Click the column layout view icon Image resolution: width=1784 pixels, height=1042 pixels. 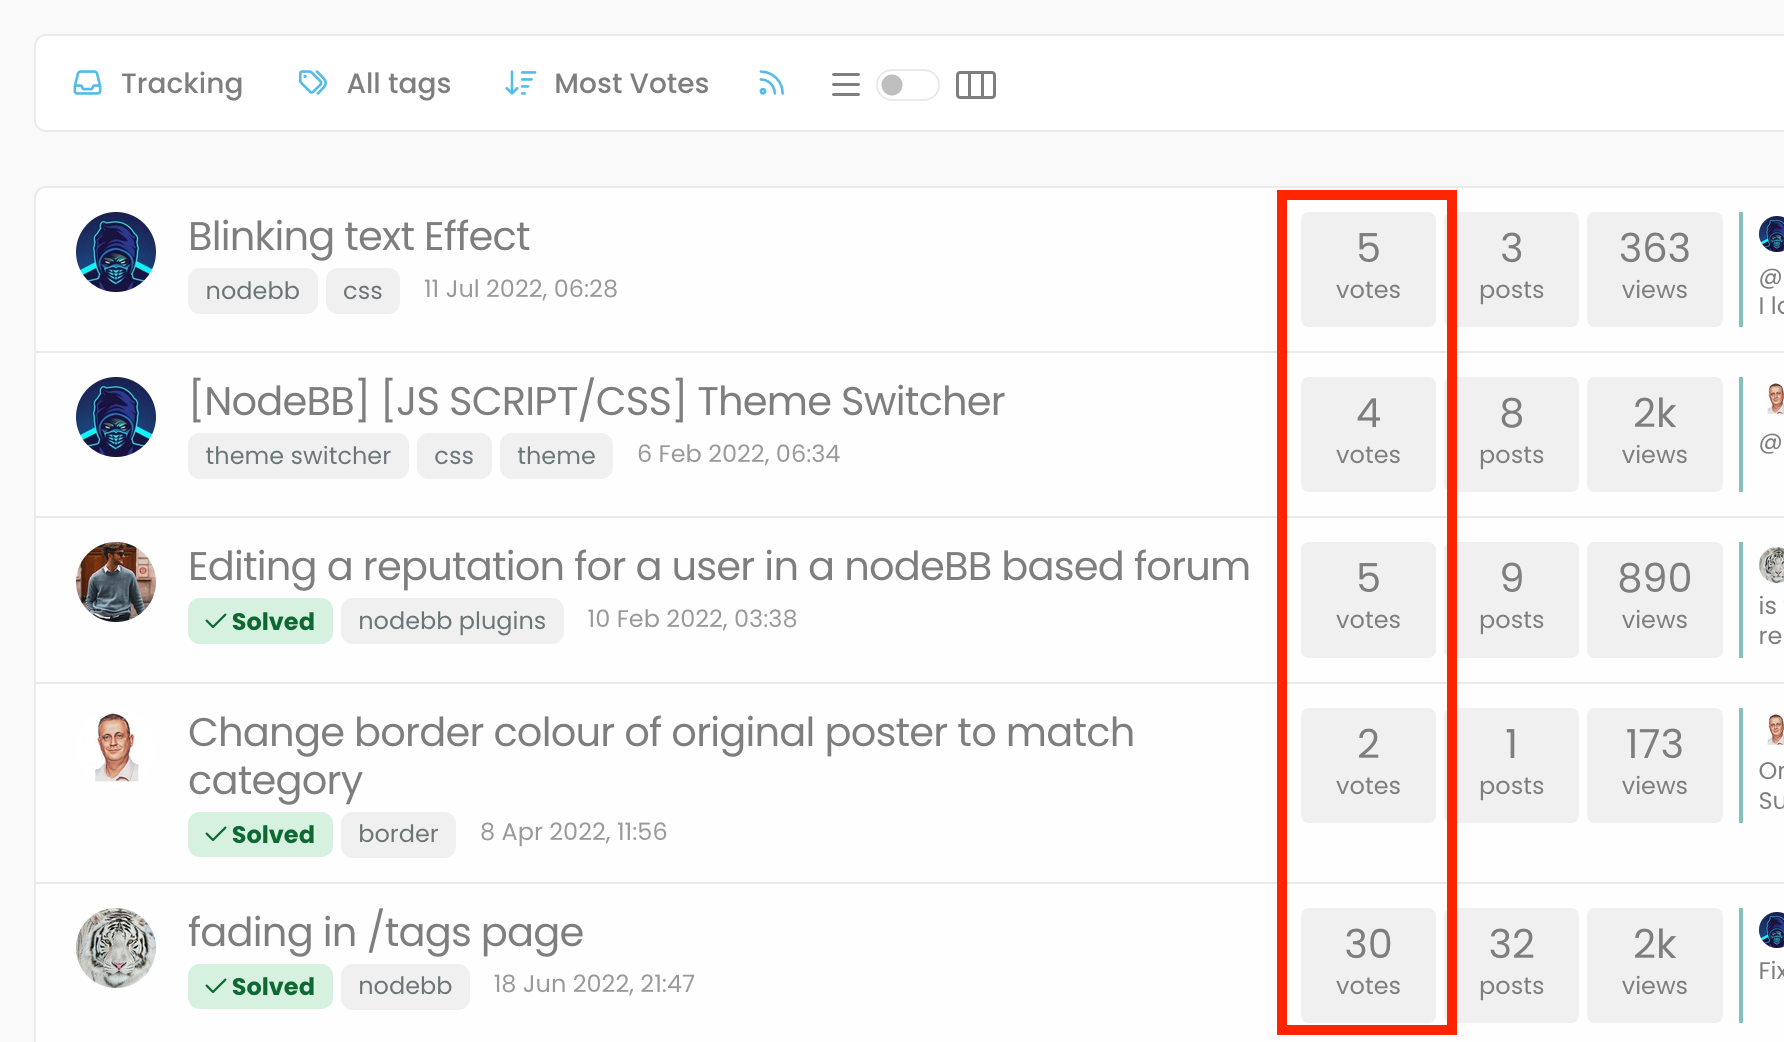975,85
